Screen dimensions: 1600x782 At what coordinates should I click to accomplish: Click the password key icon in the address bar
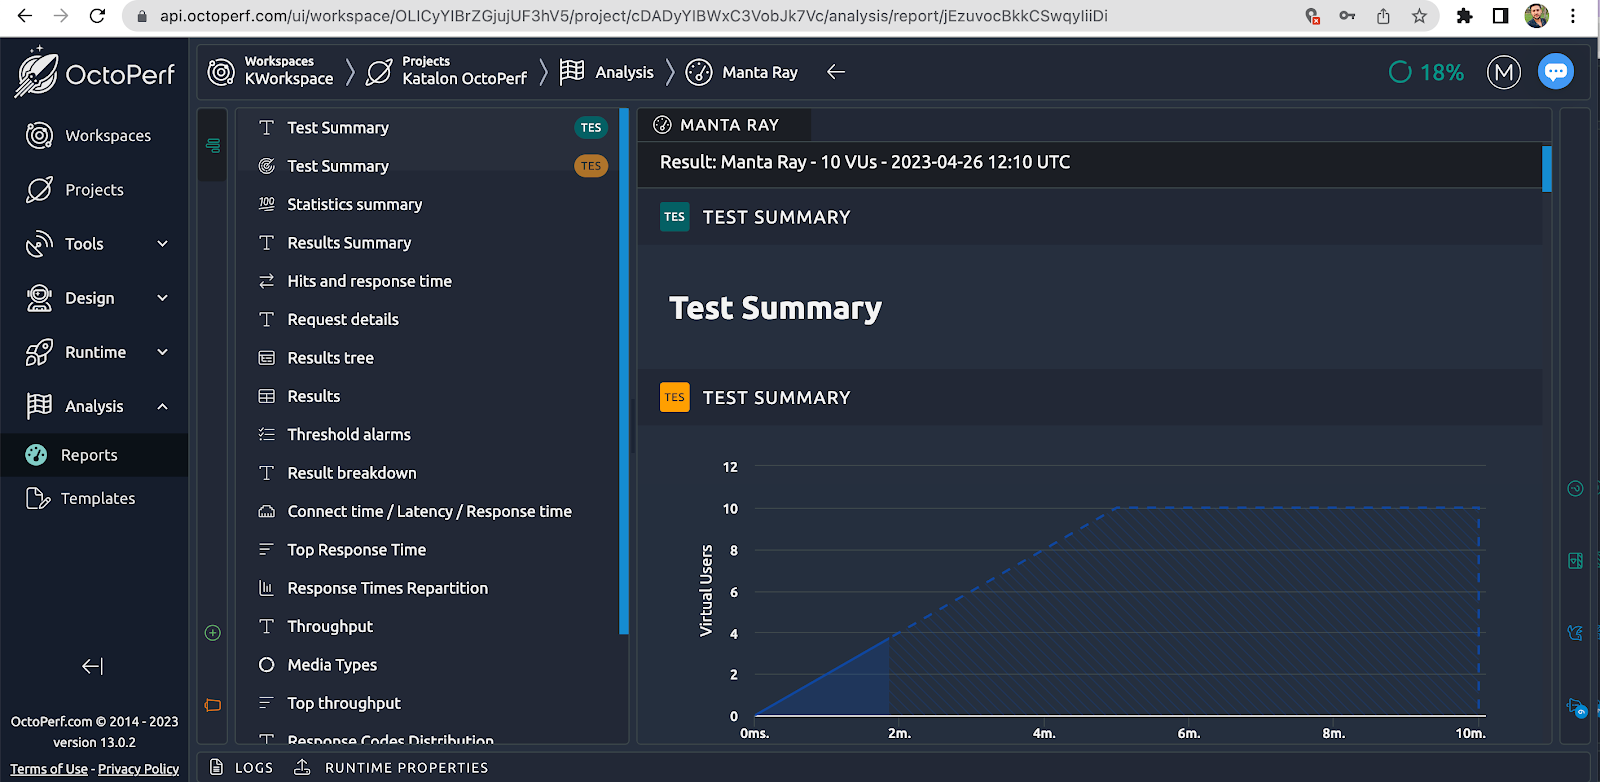point(1347,16)
